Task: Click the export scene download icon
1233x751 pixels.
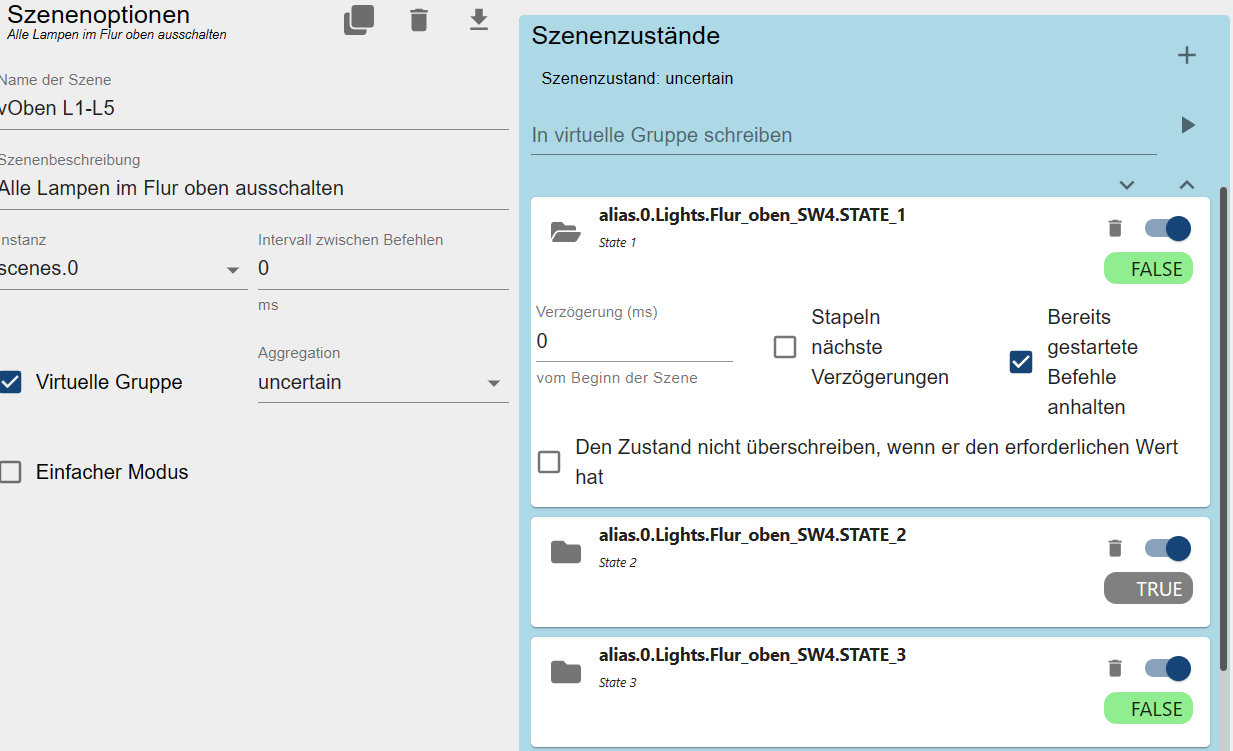Action: (479, 20)
